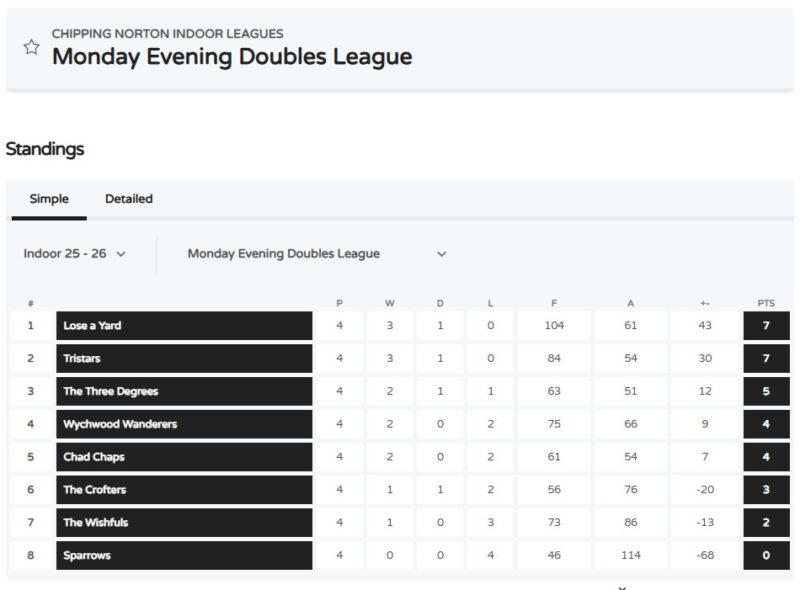Open the Detailed standings tab
The image size is (800, 590).
pyautogui.click(x=129, y=199)
